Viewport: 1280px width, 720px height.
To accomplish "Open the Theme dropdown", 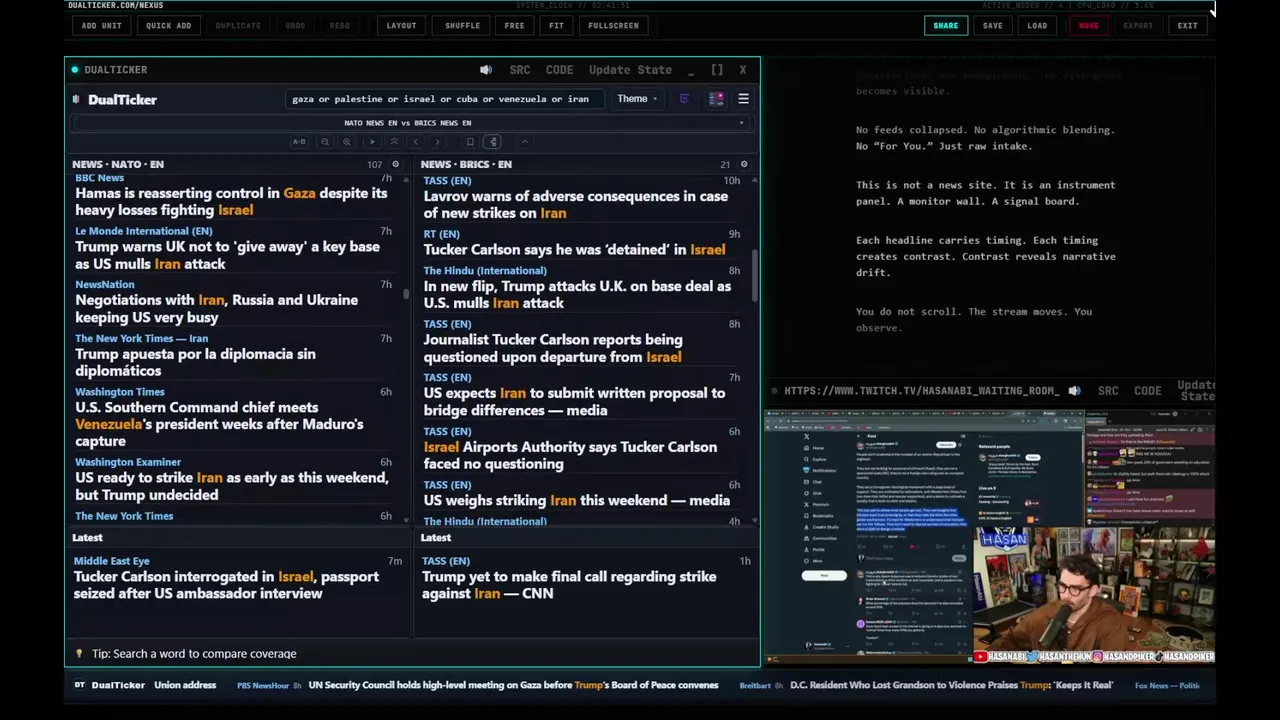I will 637,99.
